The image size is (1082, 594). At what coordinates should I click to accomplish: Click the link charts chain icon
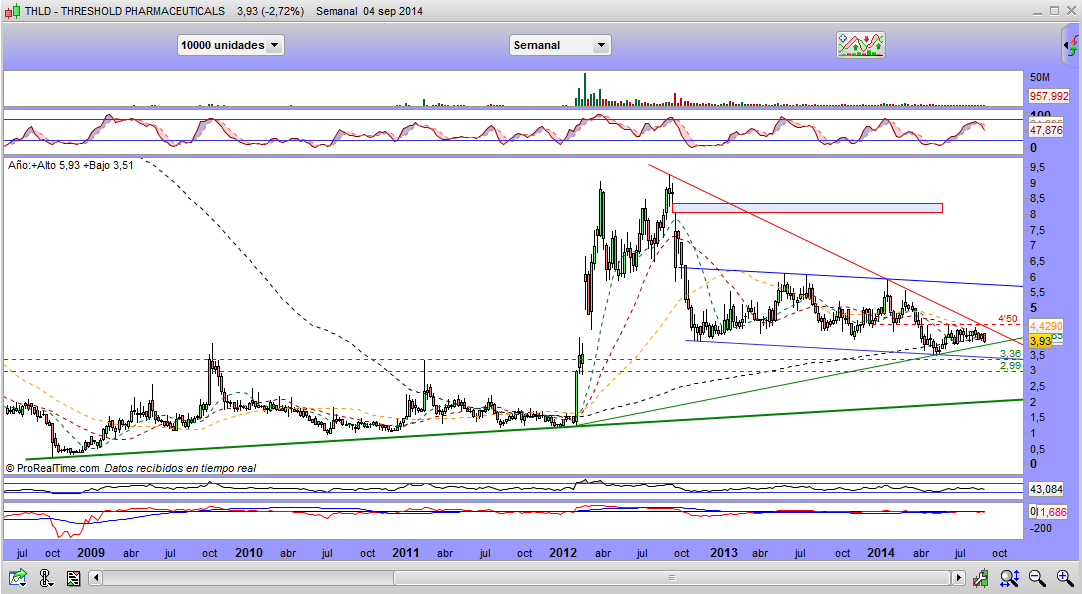coord(46,577)
